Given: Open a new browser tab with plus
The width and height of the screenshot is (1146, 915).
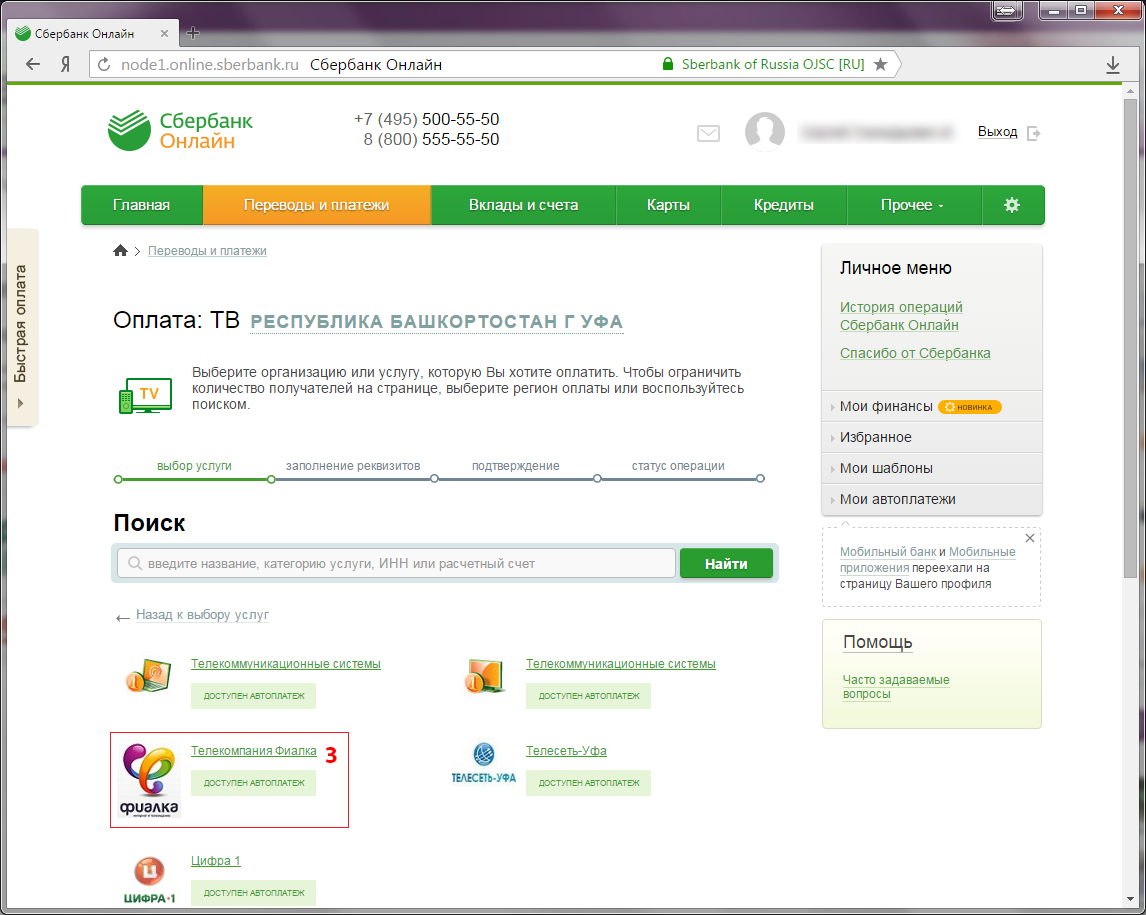Looking at the screenshot, I should pos(193,33).
